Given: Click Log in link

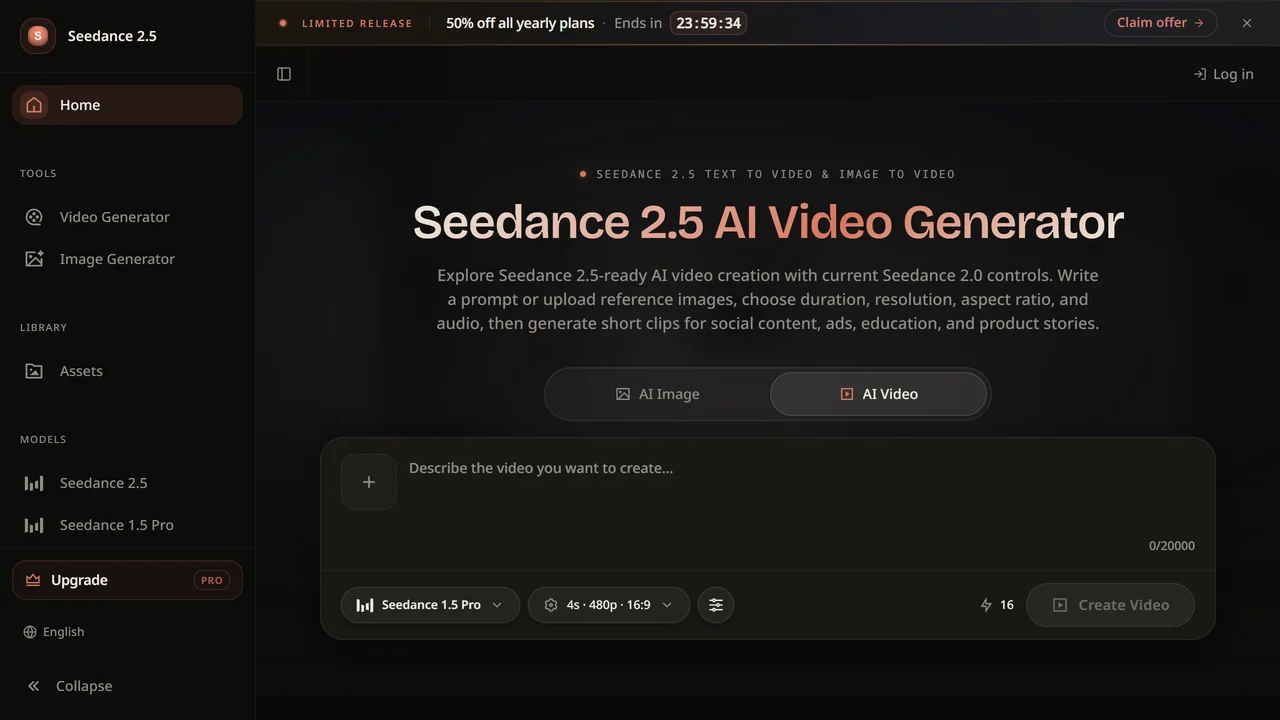Looking at the screenshot, I should click(x=1223, y=74).
